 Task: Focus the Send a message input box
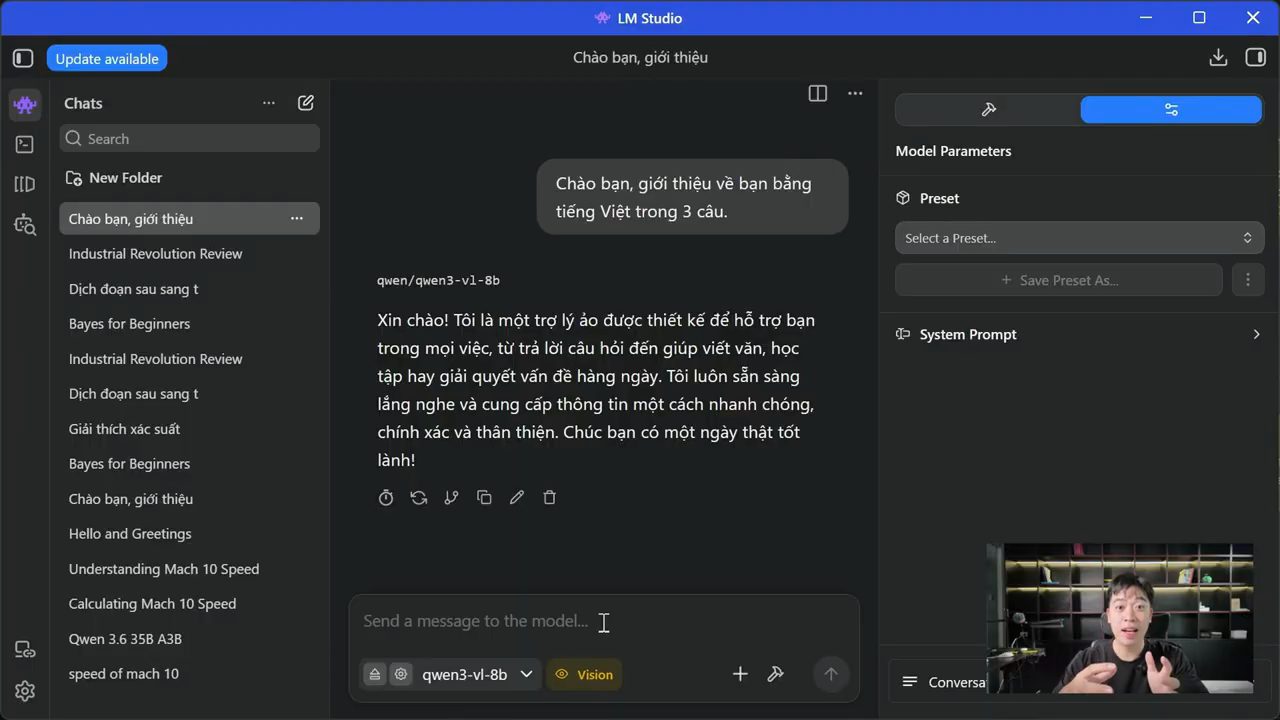604,621
